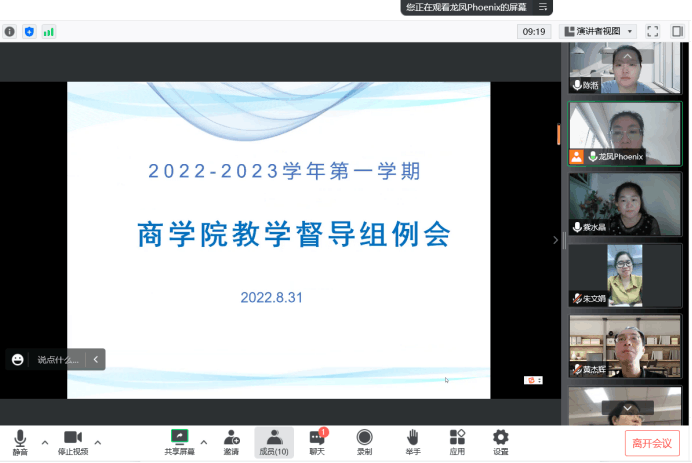This screenshot has height=463, width=692.
Task: Invite participants (邀请)
Action: click(x=231, y=442)
